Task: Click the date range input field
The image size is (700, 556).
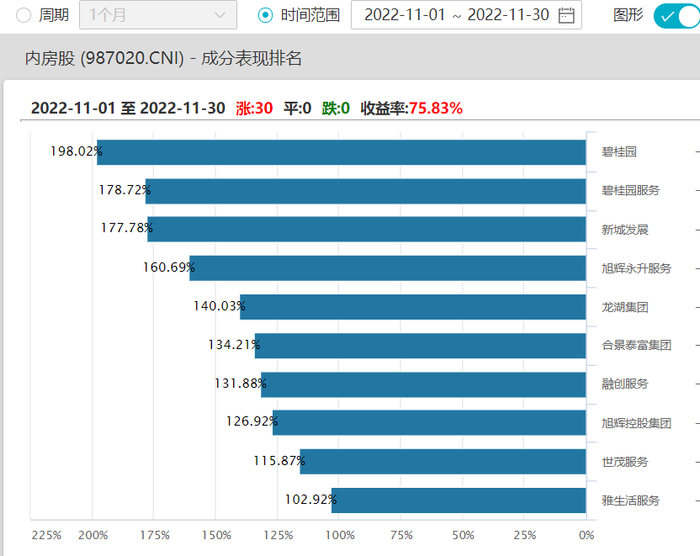Action: click(x=466, y=15)
